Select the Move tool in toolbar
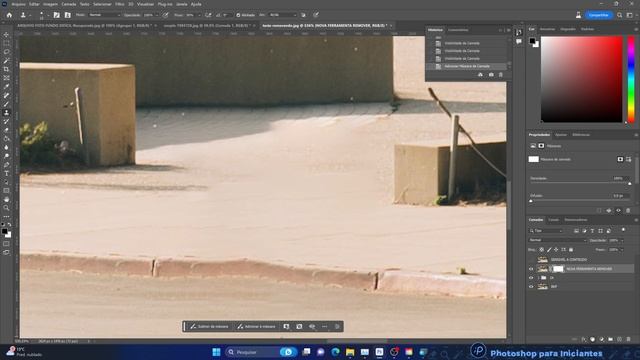Viewport: 640px width, 360px height. [x=6, y=35]
